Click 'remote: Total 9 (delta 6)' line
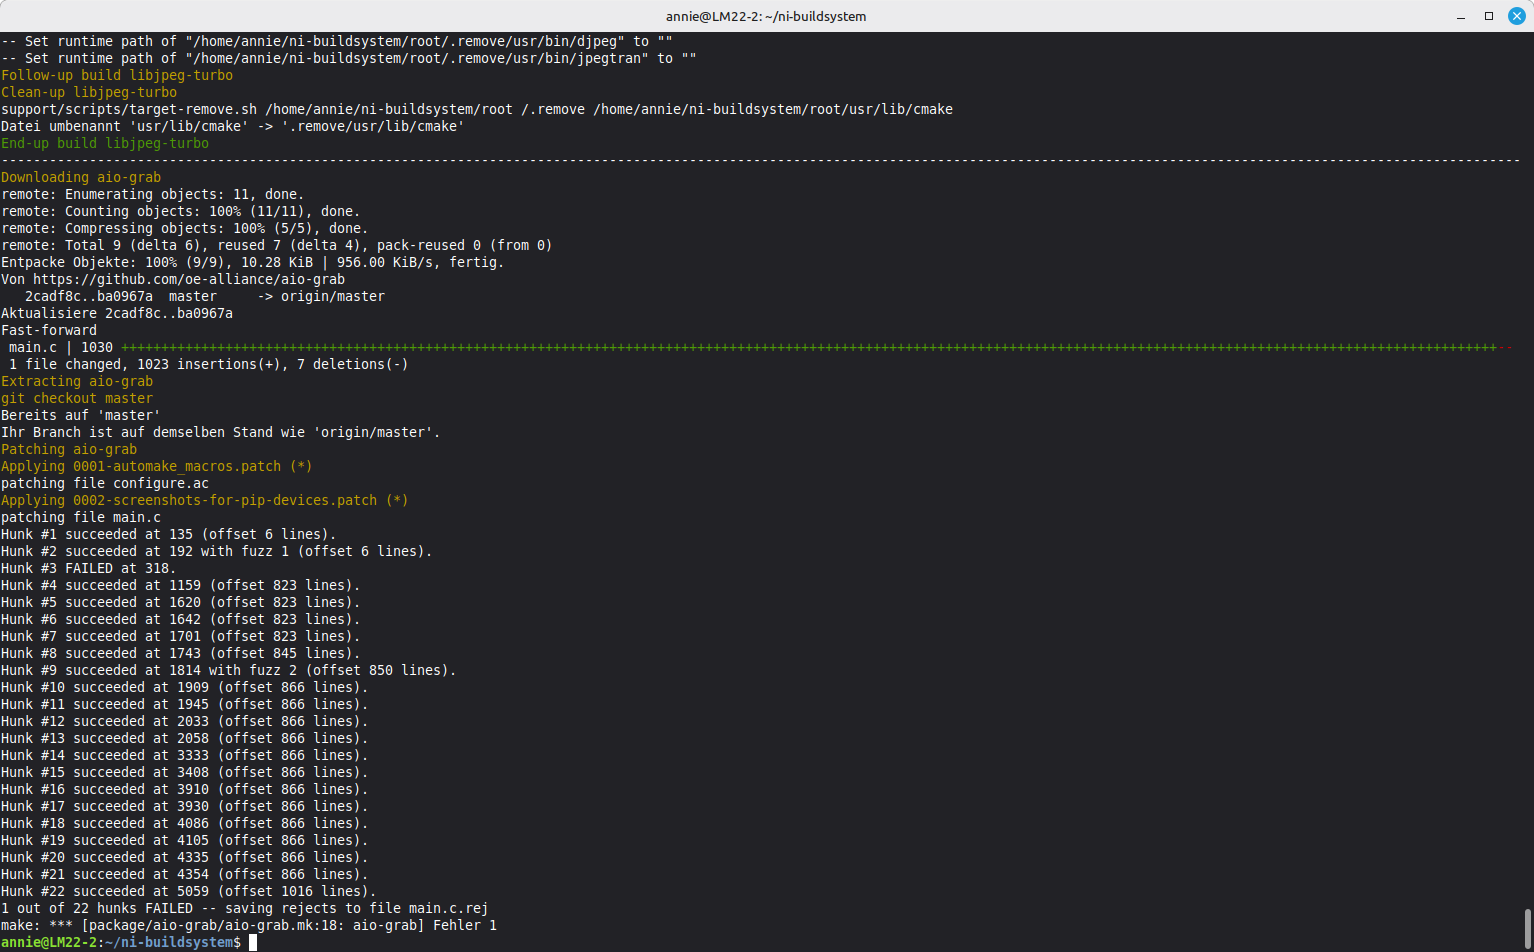 click(277, 245)
